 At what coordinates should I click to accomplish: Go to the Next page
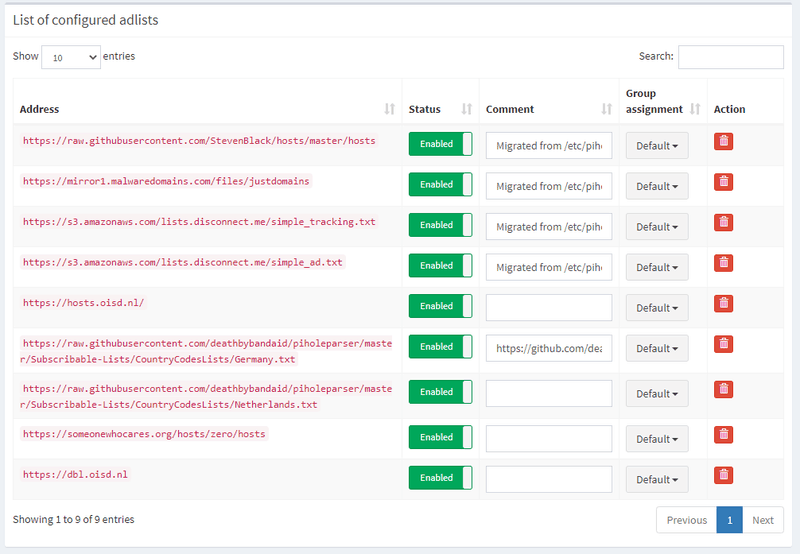tap(763, 520)
